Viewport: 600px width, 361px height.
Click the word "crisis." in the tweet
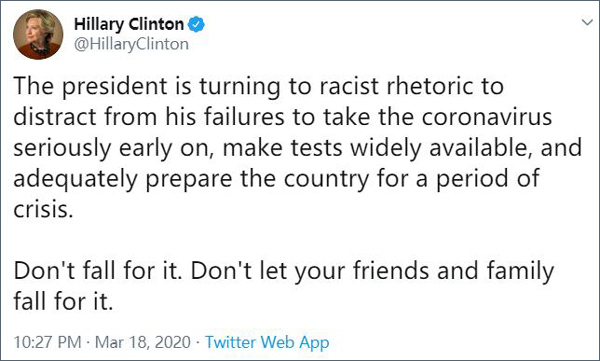(x=43, y=209)
